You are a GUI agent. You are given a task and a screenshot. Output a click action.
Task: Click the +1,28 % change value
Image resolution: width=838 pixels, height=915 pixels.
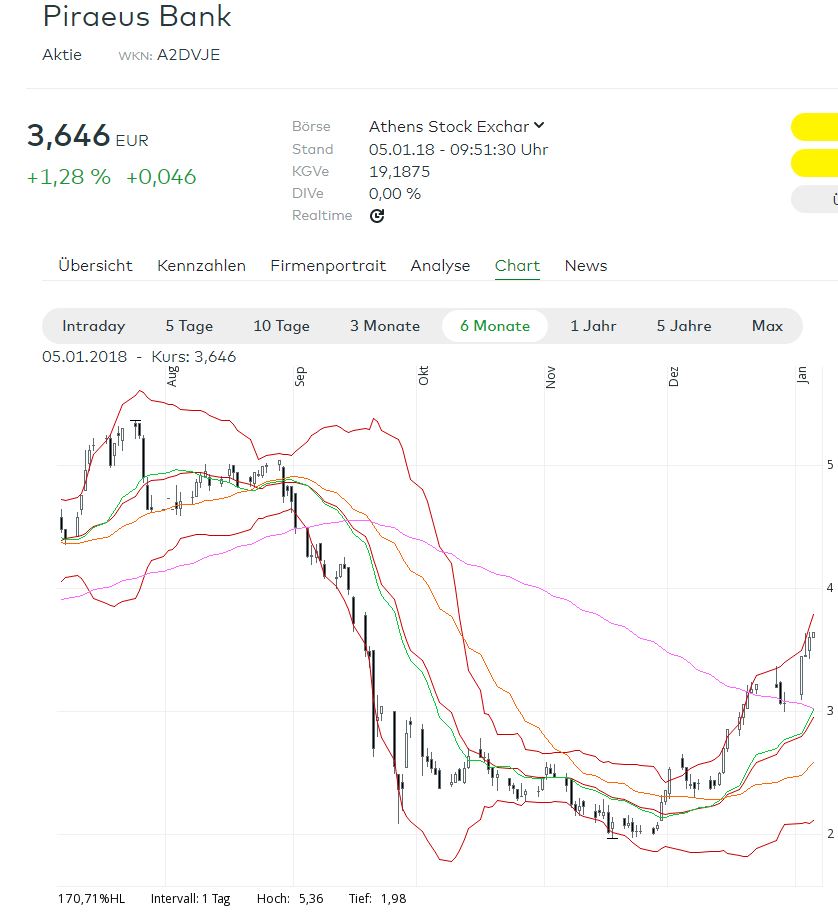69,177
